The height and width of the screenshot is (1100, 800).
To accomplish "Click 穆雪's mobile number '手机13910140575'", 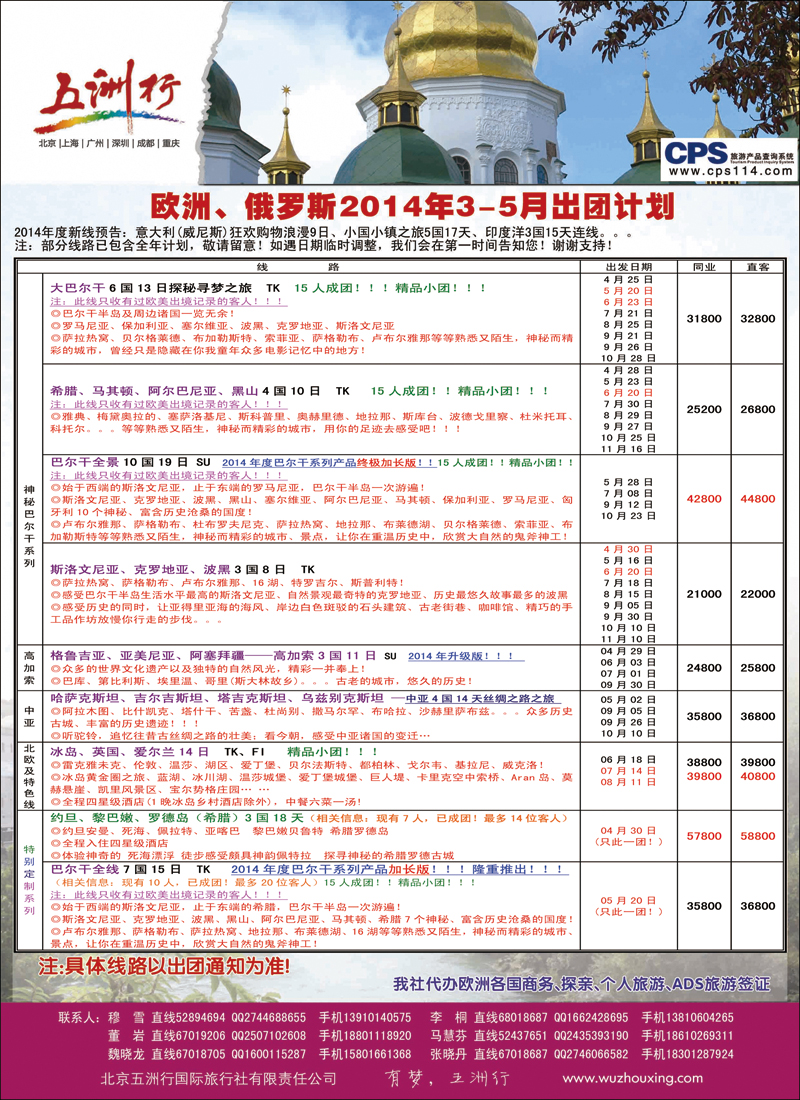I will 366,1017.
